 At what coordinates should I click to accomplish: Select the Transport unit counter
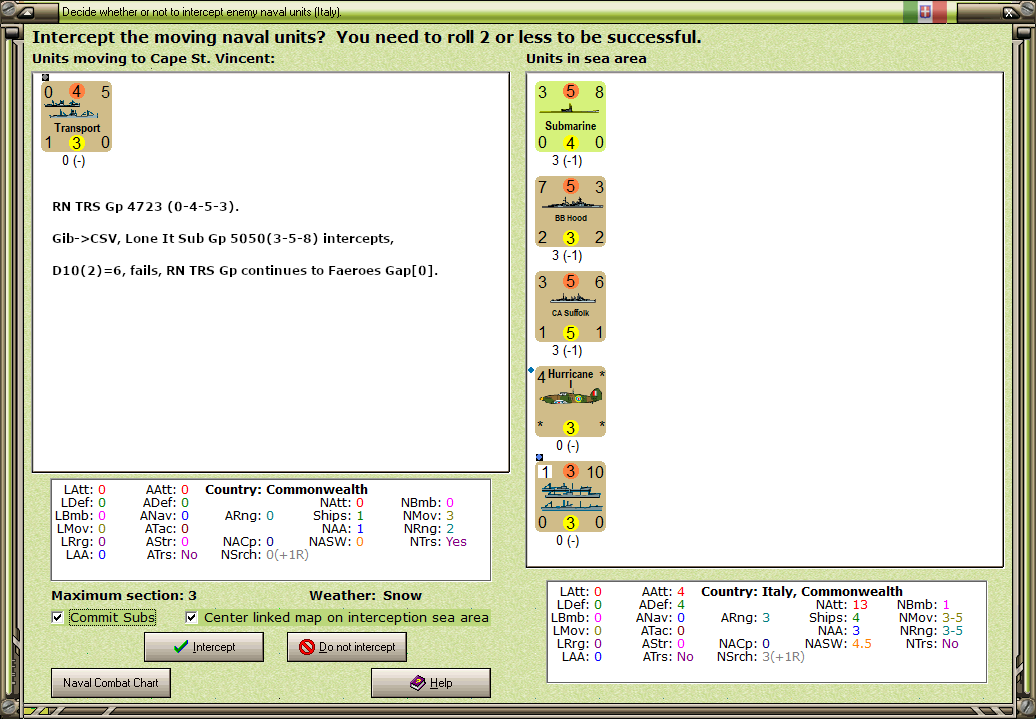click(x=75, y=116)
